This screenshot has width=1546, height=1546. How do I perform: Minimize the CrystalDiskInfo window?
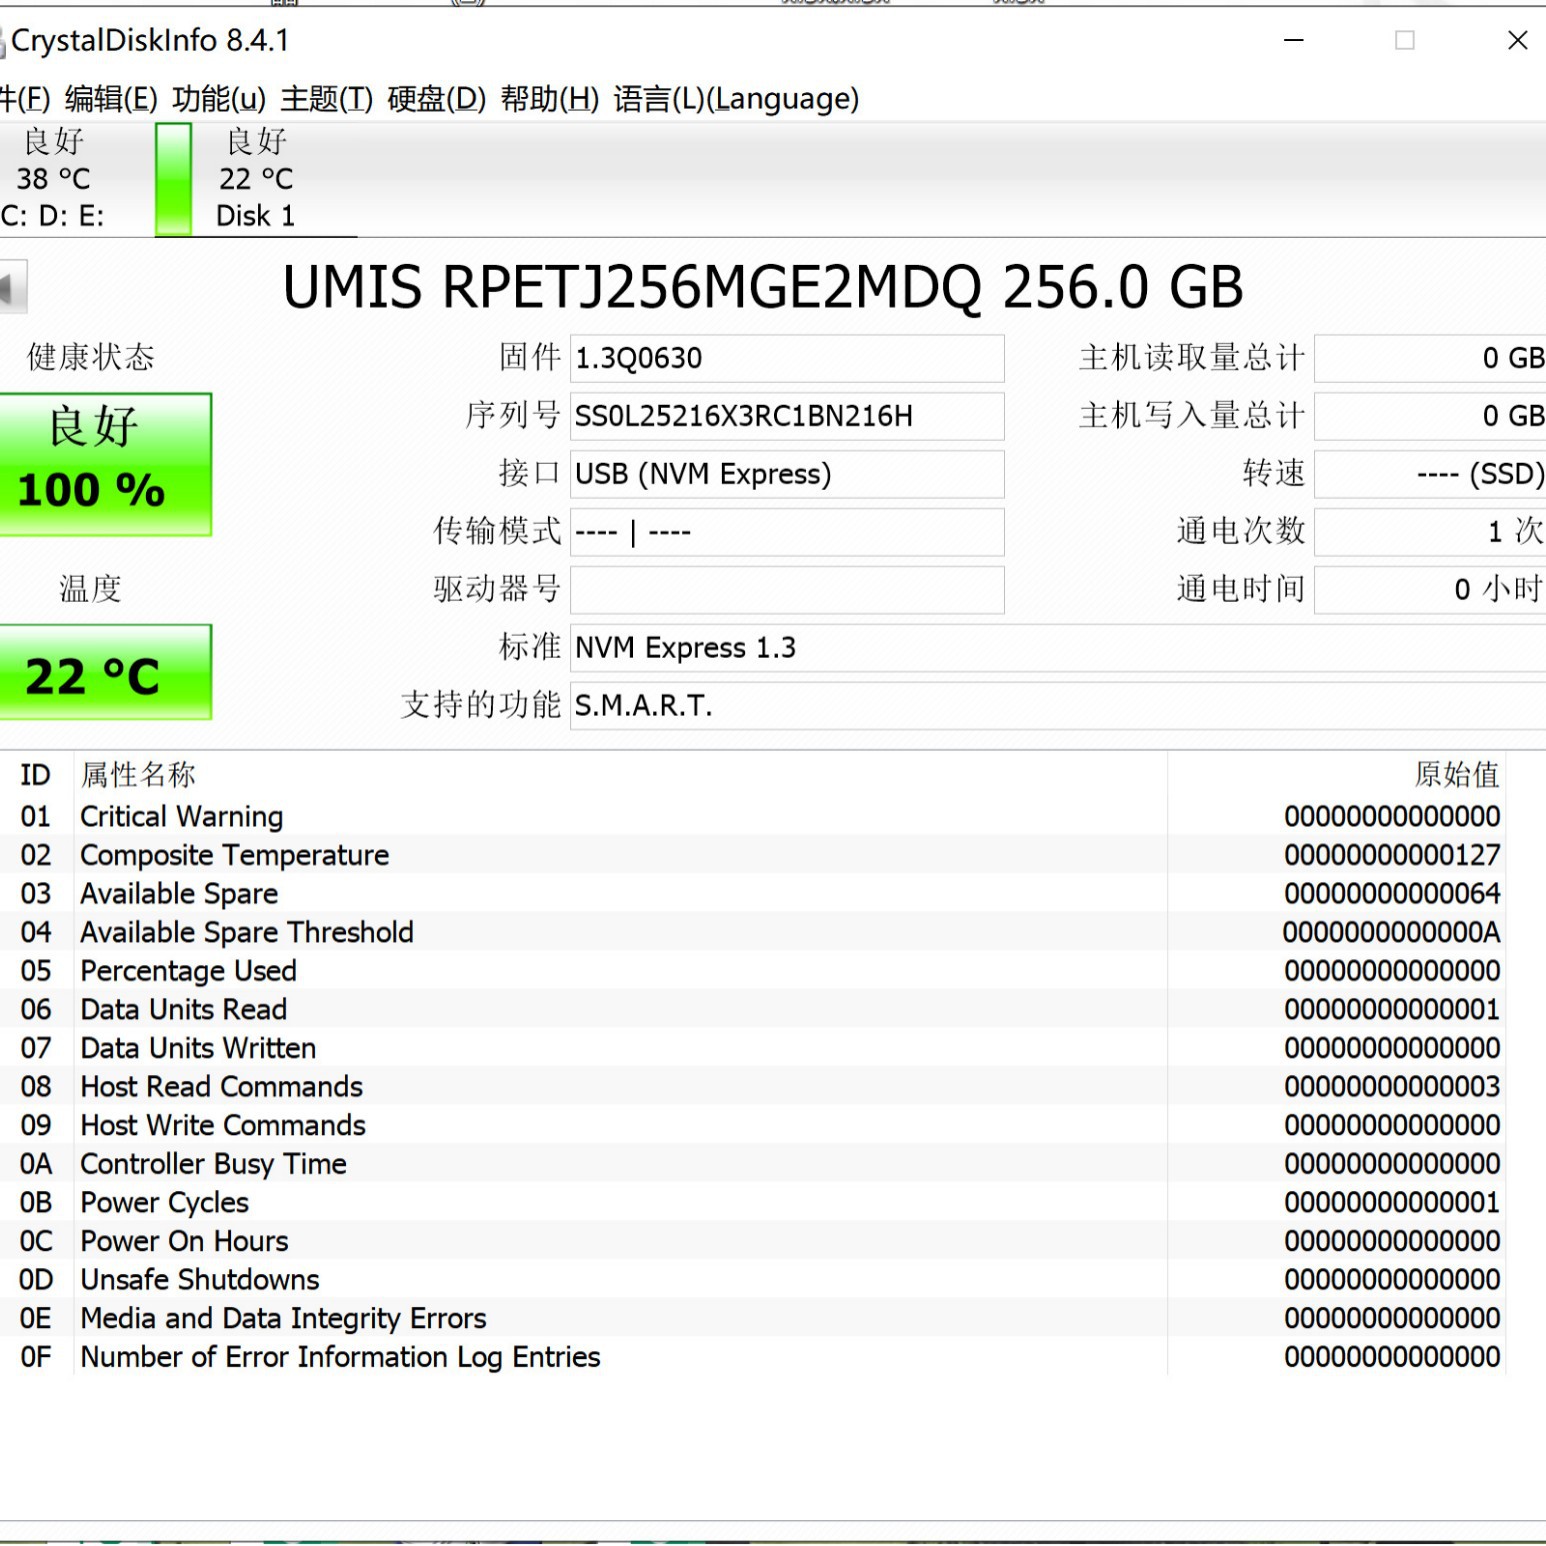tap(1294, 40)
